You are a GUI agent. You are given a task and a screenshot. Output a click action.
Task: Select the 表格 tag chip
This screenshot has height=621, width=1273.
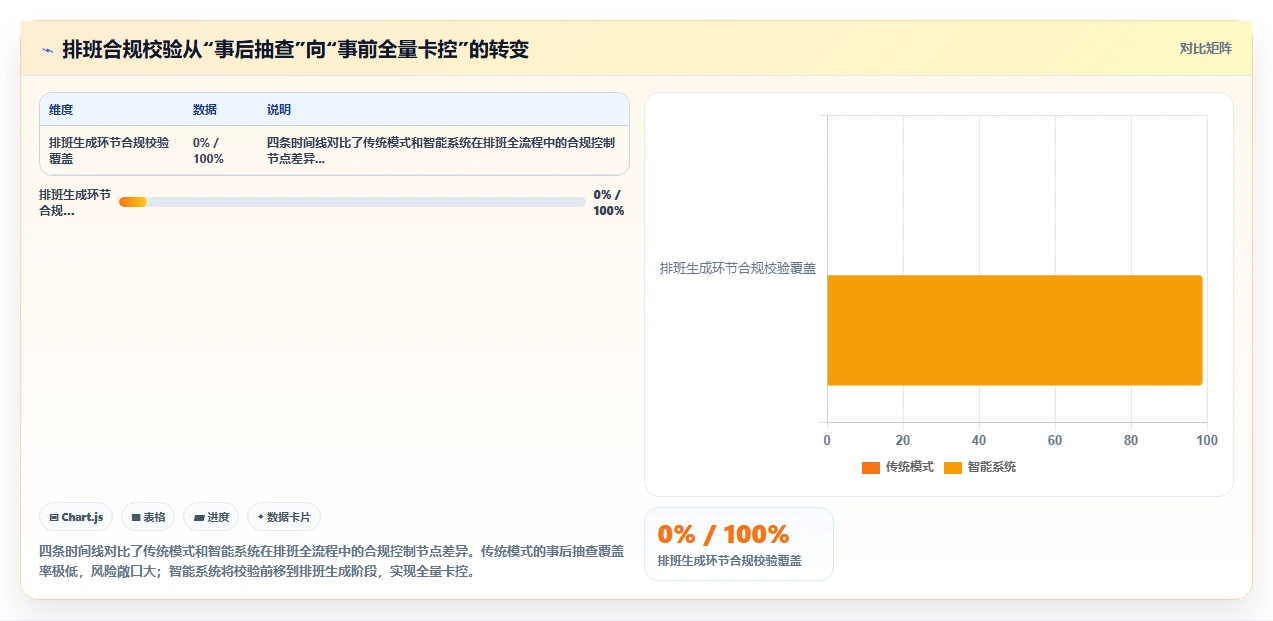tap(148, 517)
